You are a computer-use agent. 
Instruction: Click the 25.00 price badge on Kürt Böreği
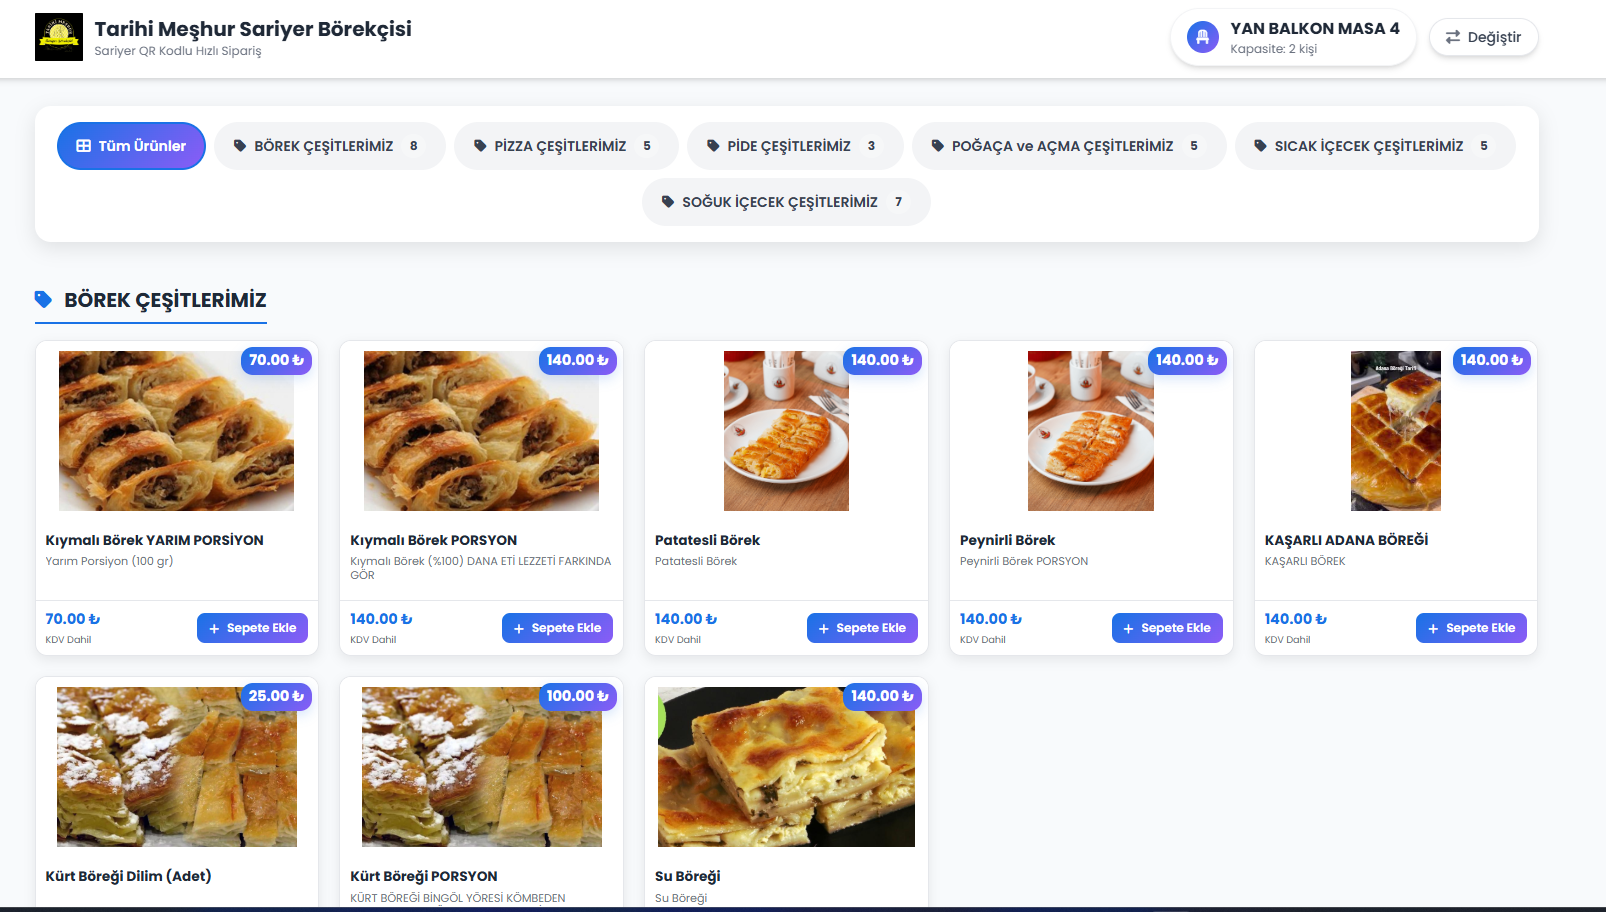276,696
